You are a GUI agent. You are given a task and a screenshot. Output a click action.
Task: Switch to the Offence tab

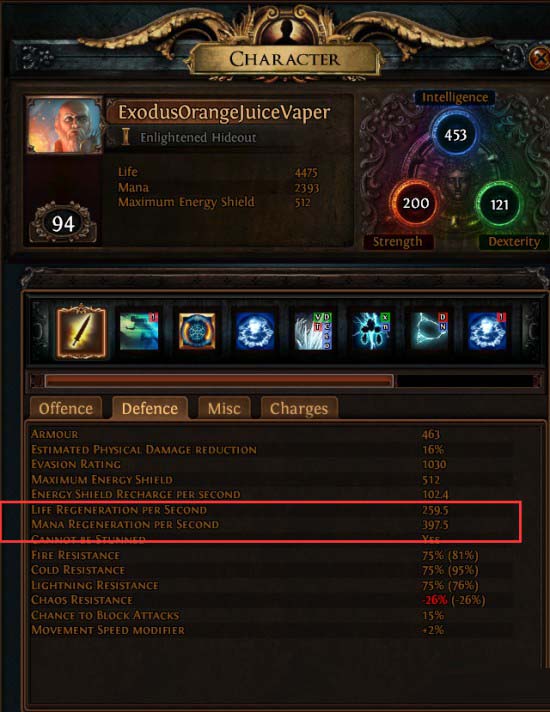click(66, 408)
